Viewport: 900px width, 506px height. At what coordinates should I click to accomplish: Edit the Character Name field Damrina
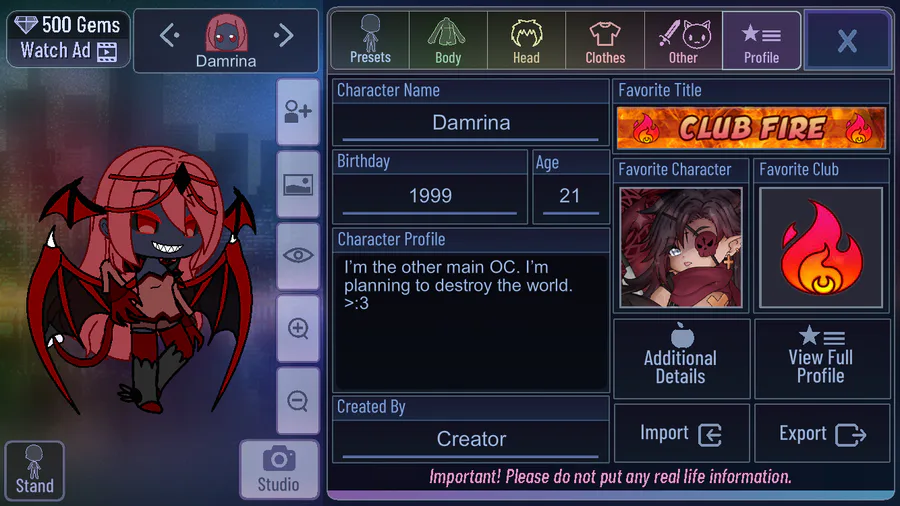[x=471, y=123]
